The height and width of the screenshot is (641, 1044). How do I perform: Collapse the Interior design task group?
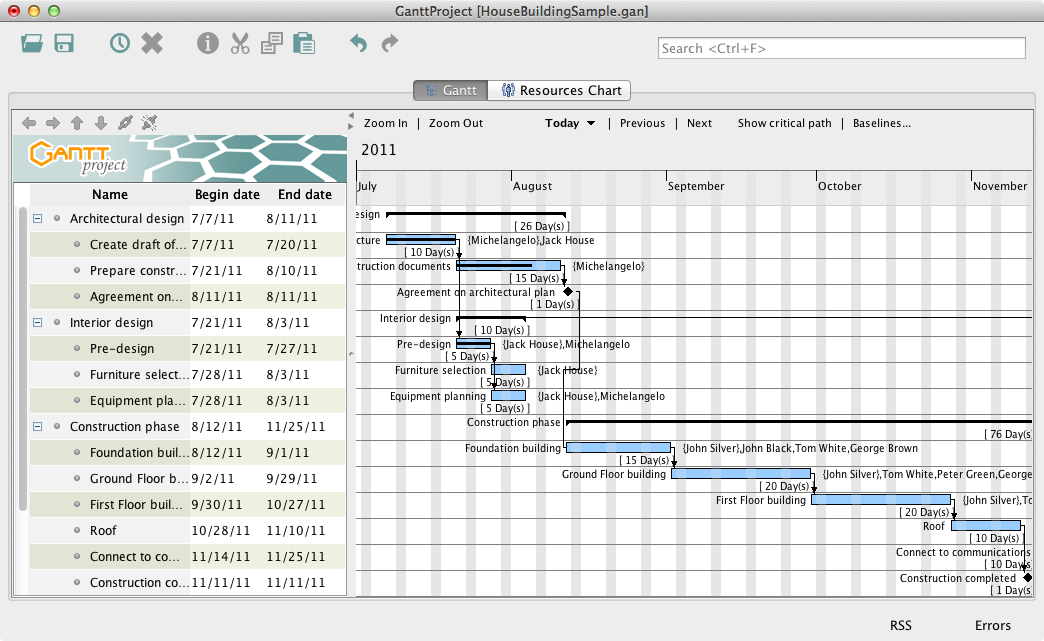pyautogui.click(x=38, y=322)
